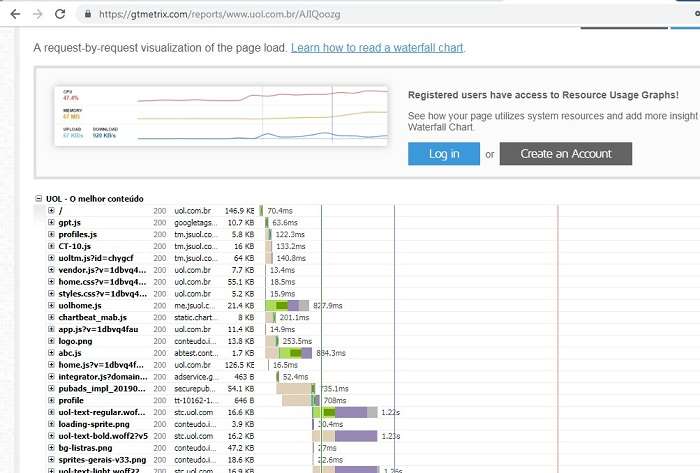This screenshot has width=700, height=473.
Task: Click the 1.22s uol-text-regular timing bar
Action: coord(345,412)
